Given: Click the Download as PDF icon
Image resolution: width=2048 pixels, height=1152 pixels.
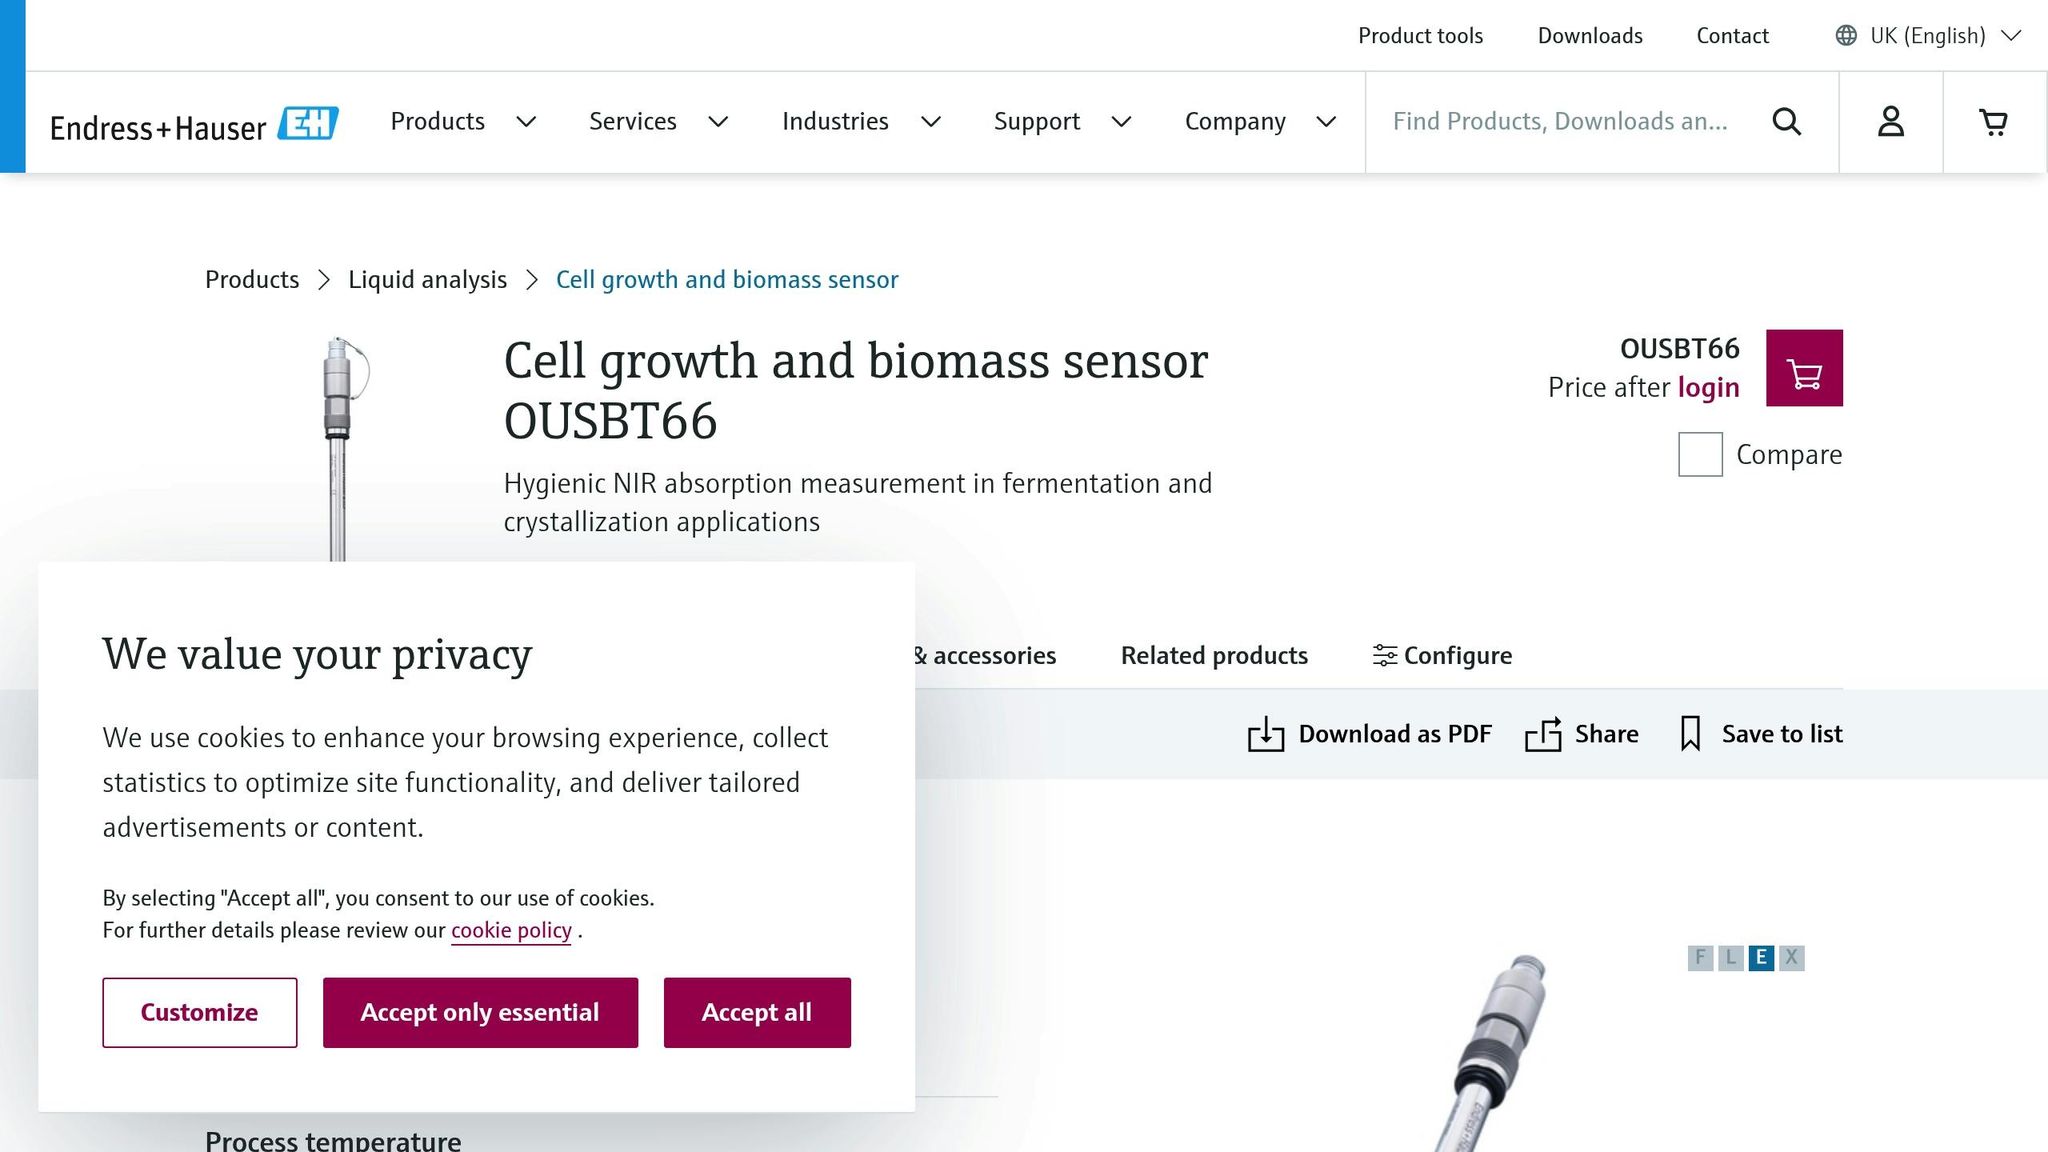Looking at the screenshot, I should (1265, 734).
